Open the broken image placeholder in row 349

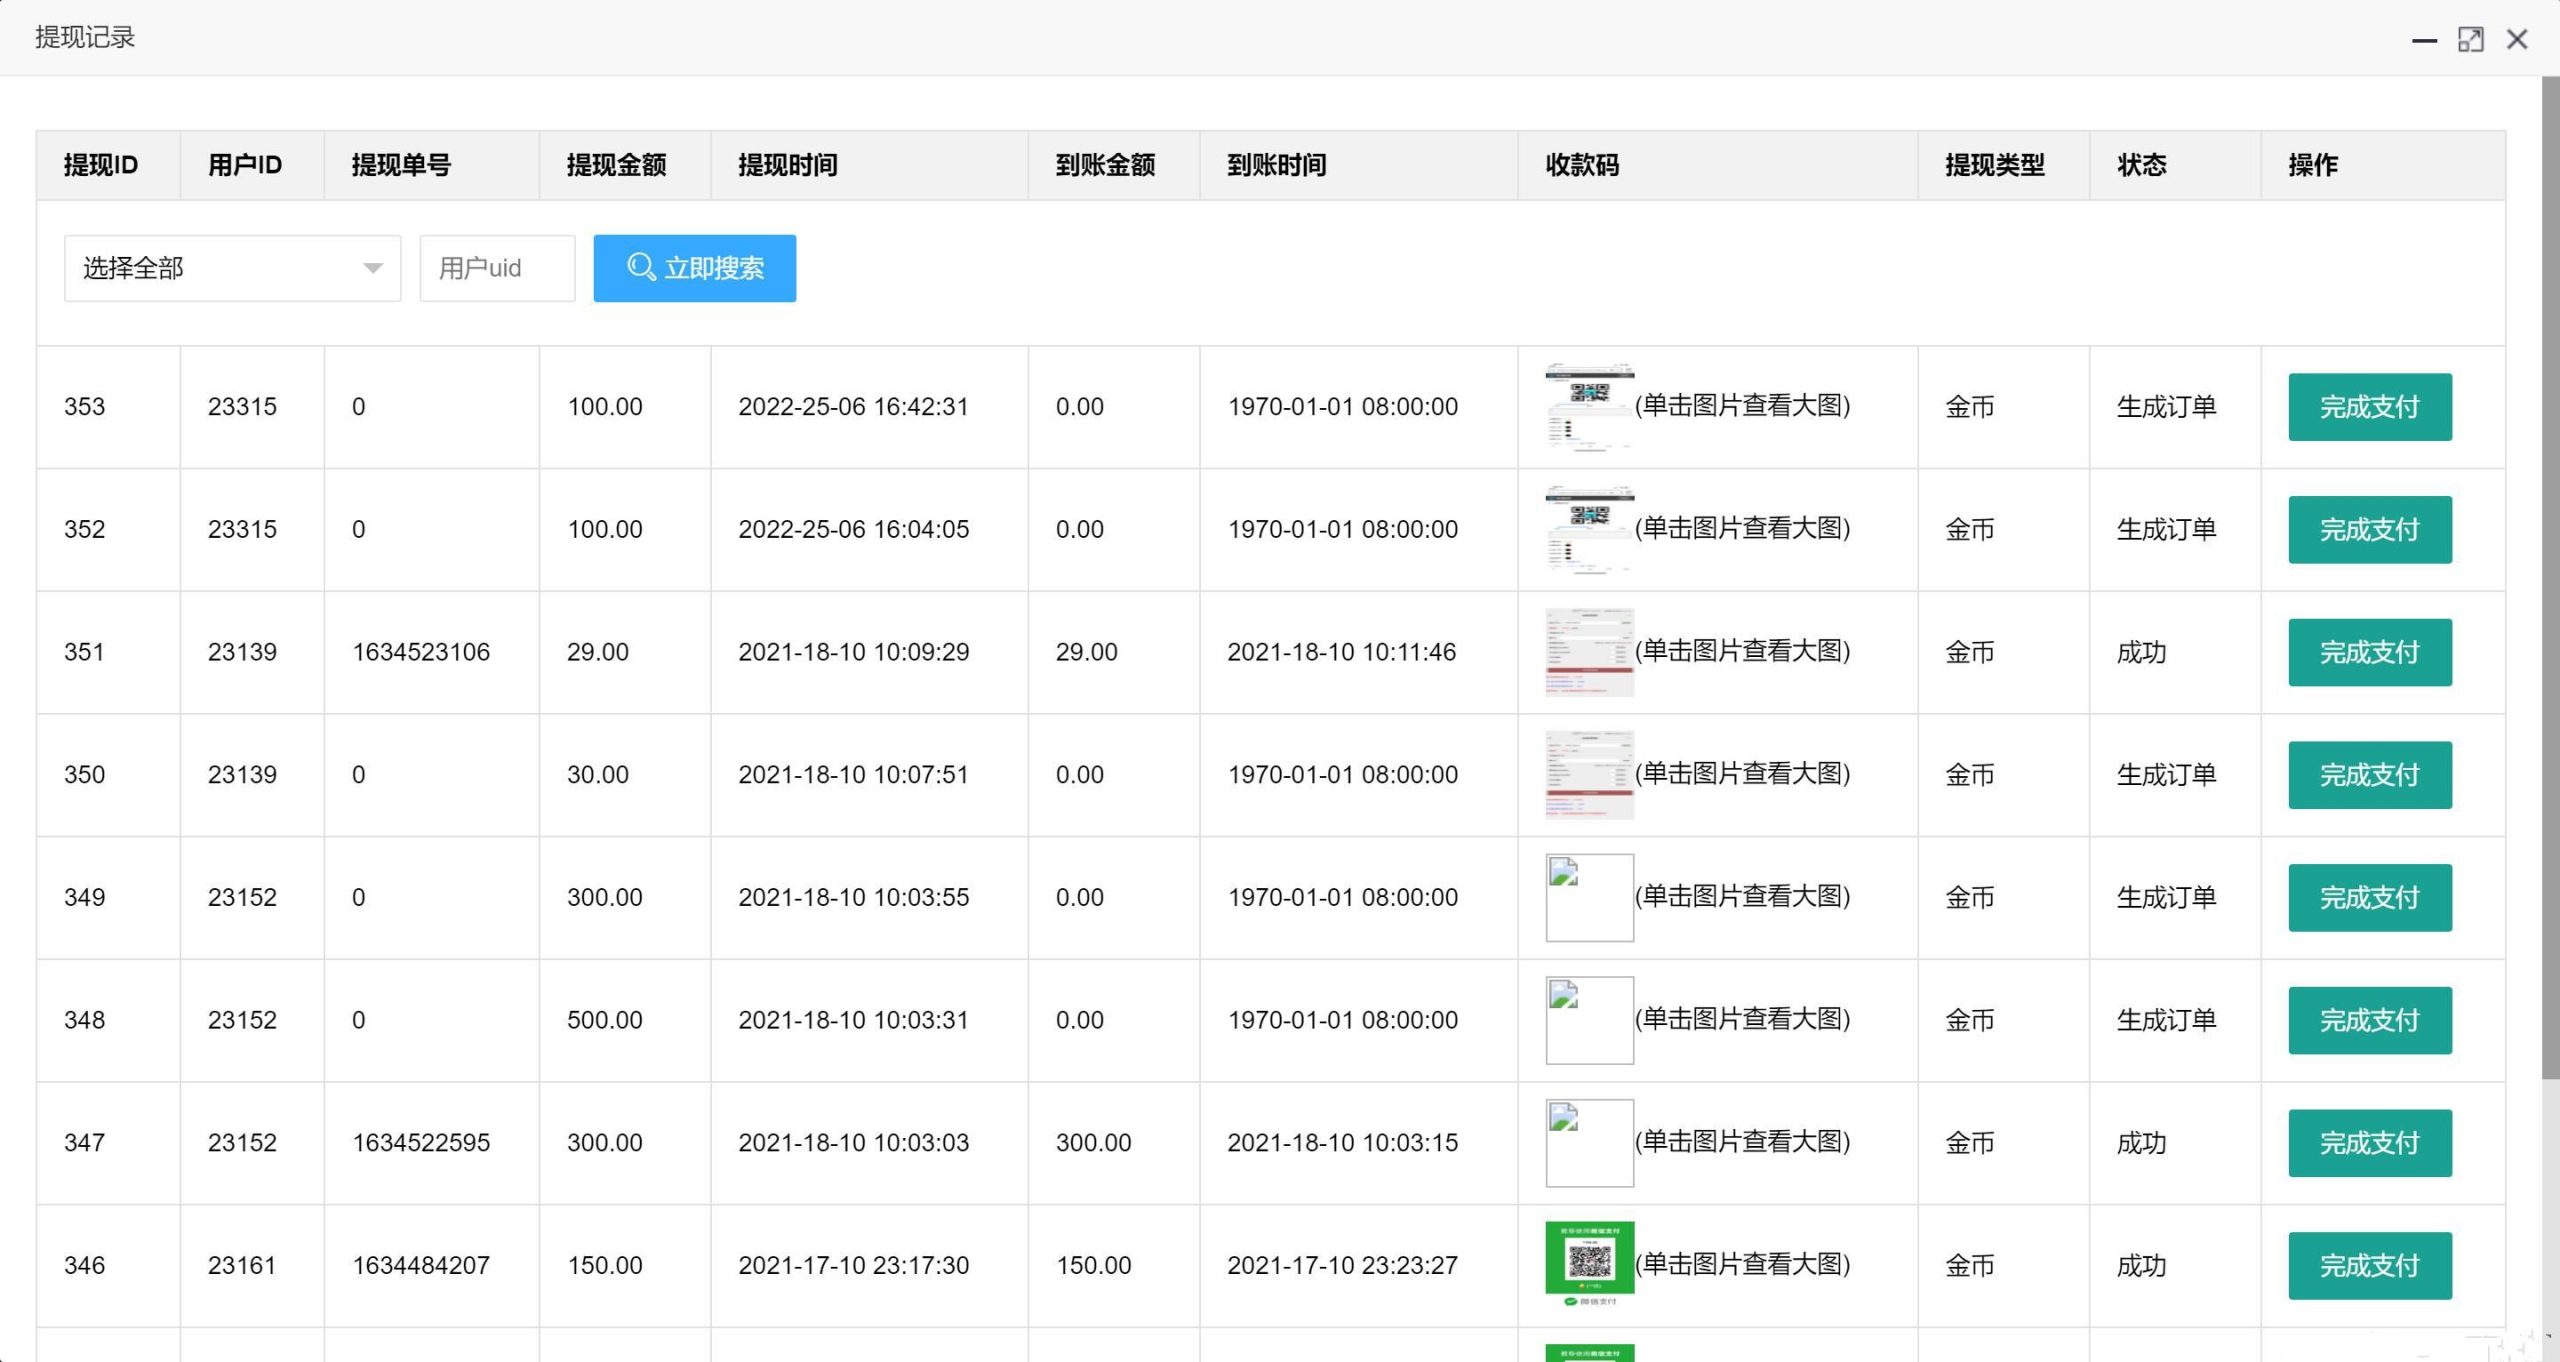1590,897
